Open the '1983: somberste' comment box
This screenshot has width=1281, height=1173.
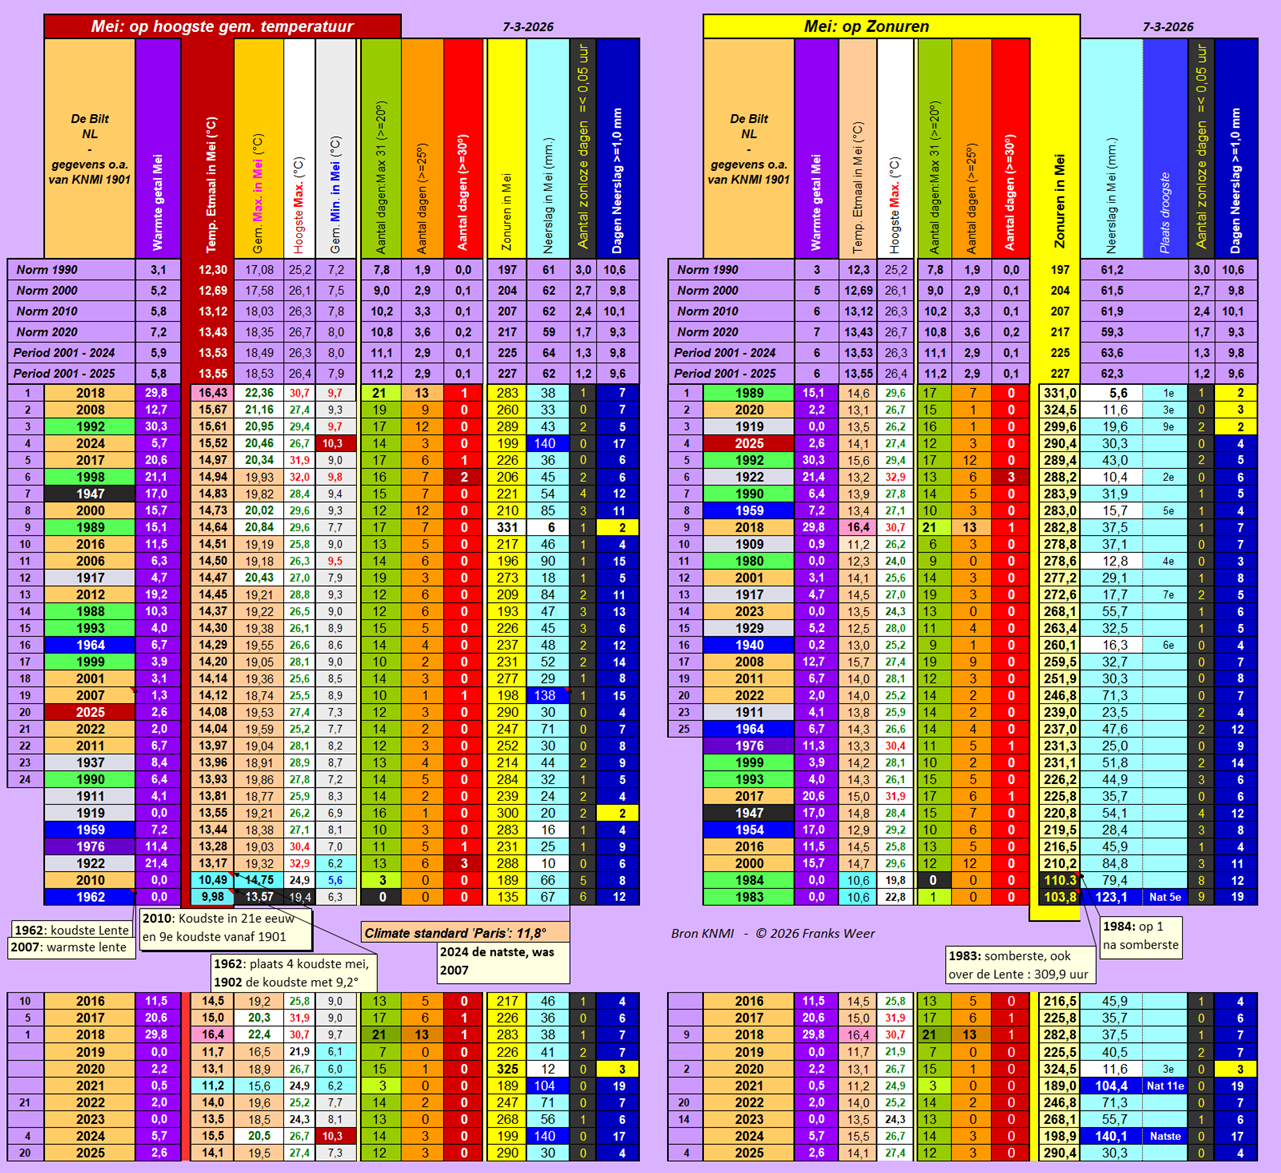(x=1020, y=965)
